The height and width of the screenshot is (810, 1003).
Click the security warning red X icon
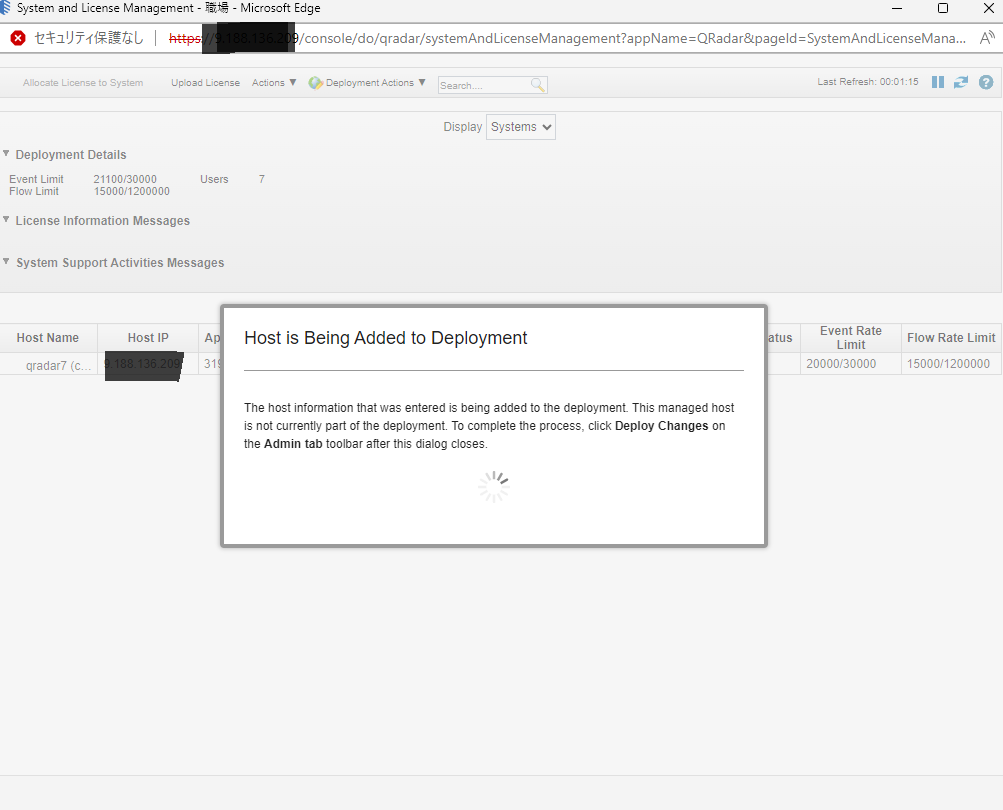click(18, 38)
